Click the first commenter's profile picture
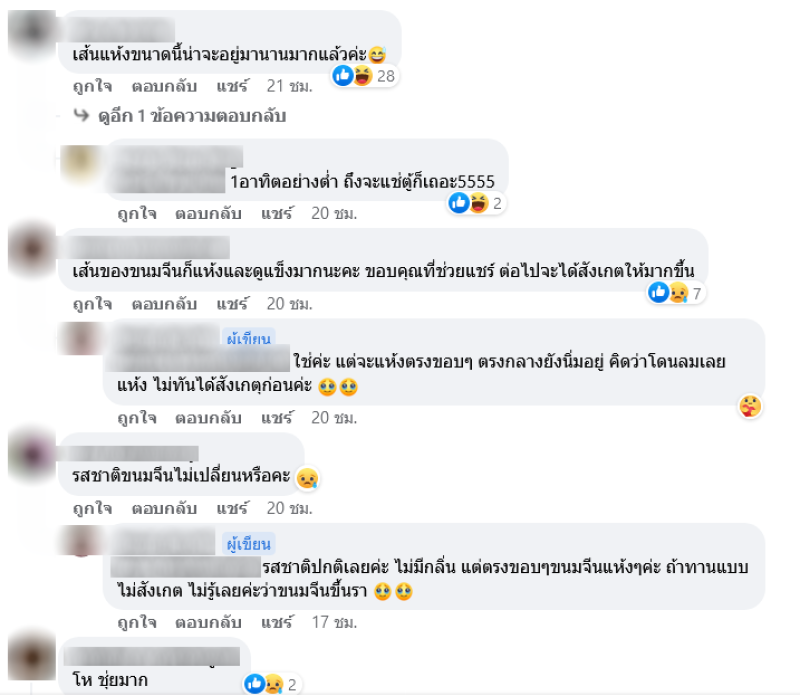The image size is (800, 696). [32, 32]
